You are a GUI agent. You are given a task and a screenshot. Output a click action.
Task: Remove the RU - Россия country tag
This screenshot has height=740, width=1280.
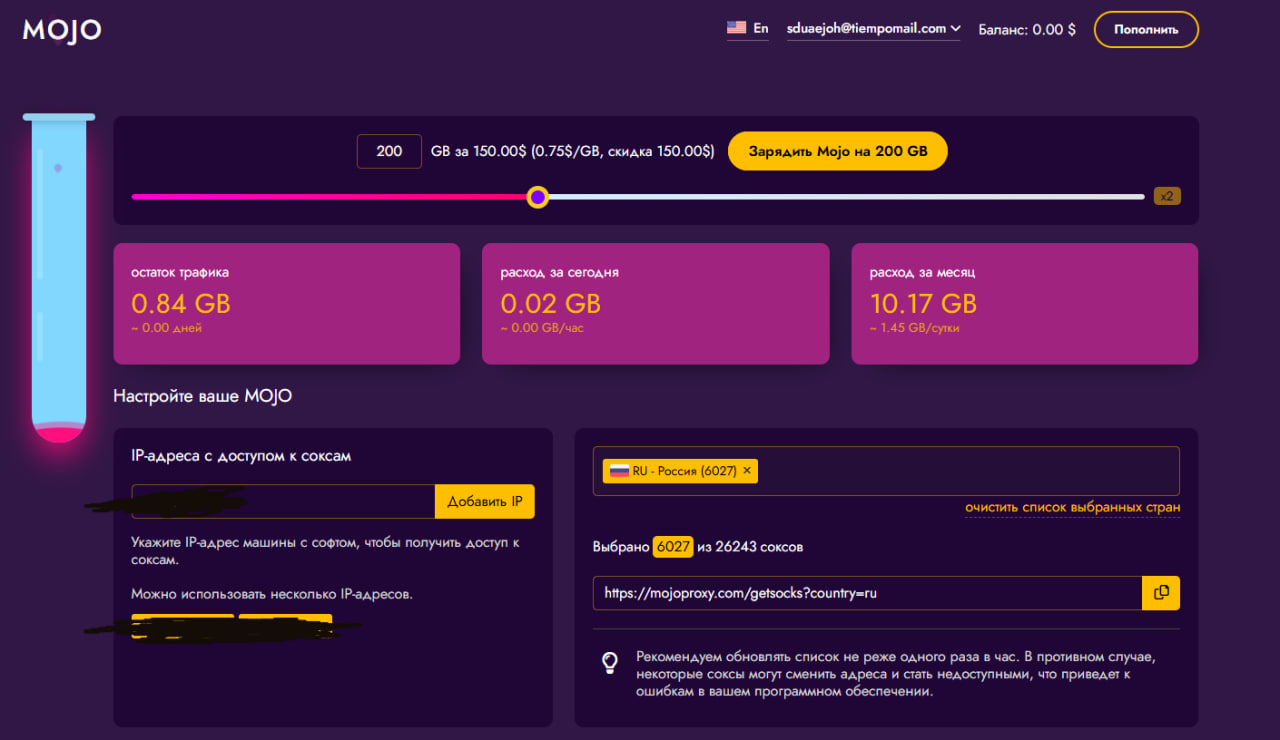(x=747, y=471)
